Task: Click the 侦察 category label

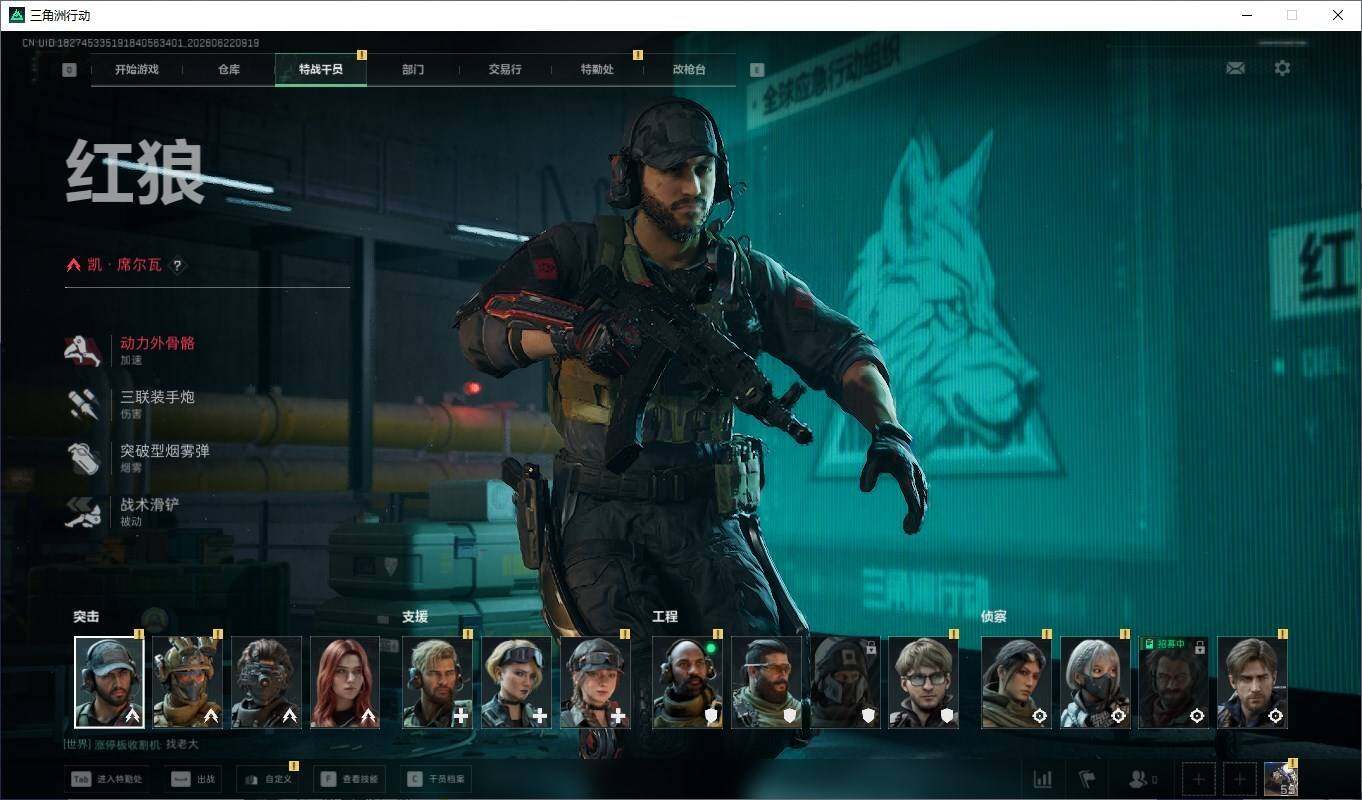Action: [x=994, y=617]
